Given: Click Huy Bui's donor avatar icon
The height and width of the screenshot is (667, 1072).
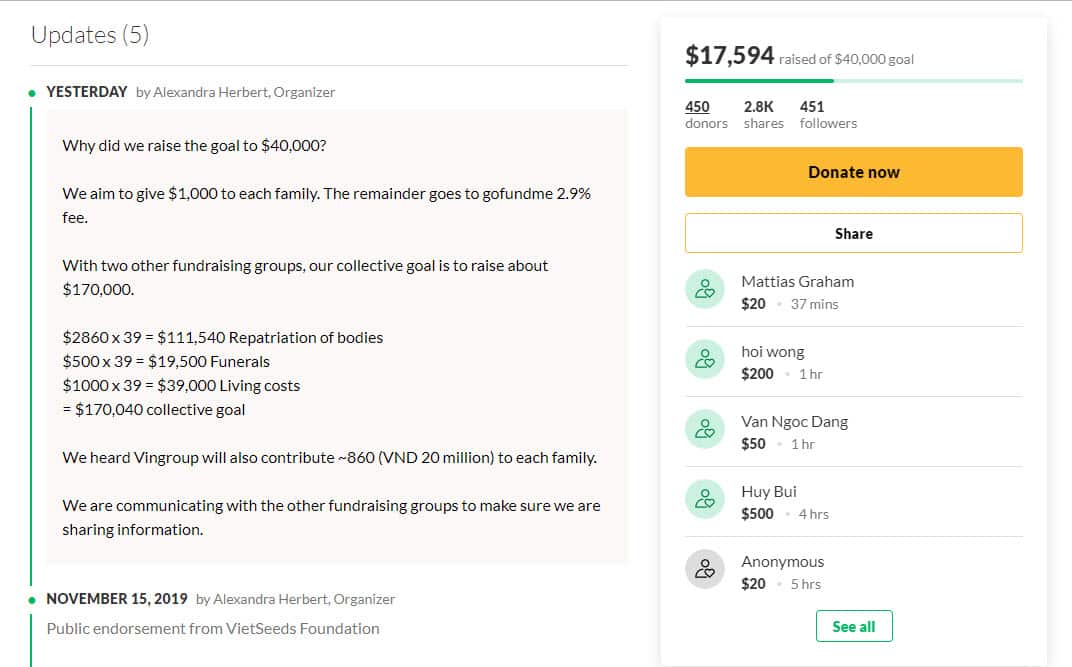Looking at the screenshot, I should pos(704,499).
